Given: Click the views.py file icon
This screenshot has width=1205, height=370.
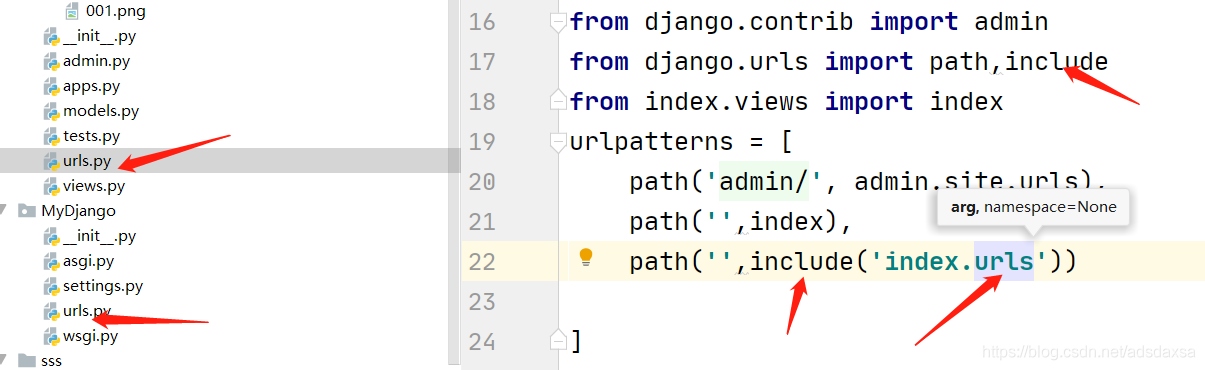Looking at the screenshot, I should click(x=52, y=186).
